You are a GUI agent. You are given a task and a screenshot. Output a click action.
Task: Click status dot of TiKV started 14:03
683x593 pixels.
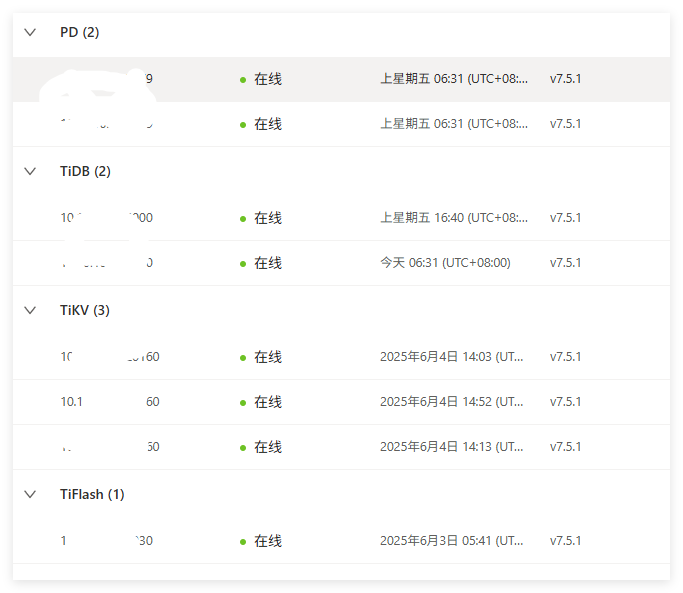click(243, 357)
